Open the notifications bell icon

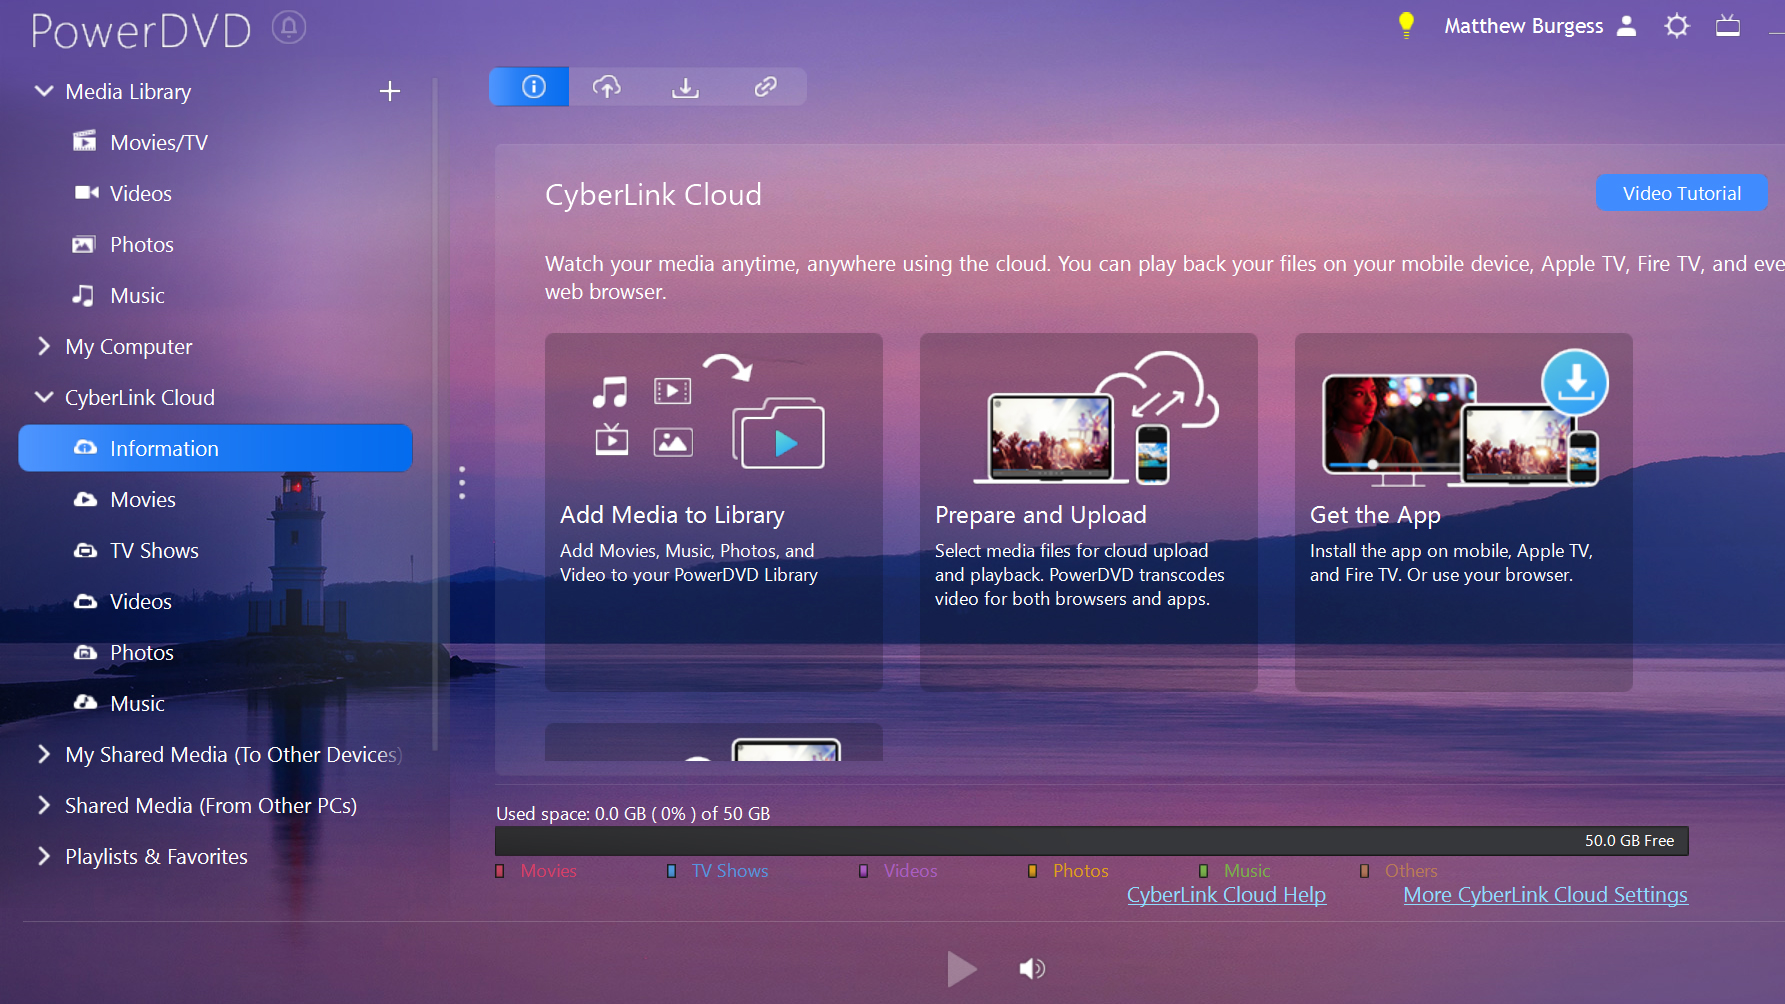click(x=289, y=27)
